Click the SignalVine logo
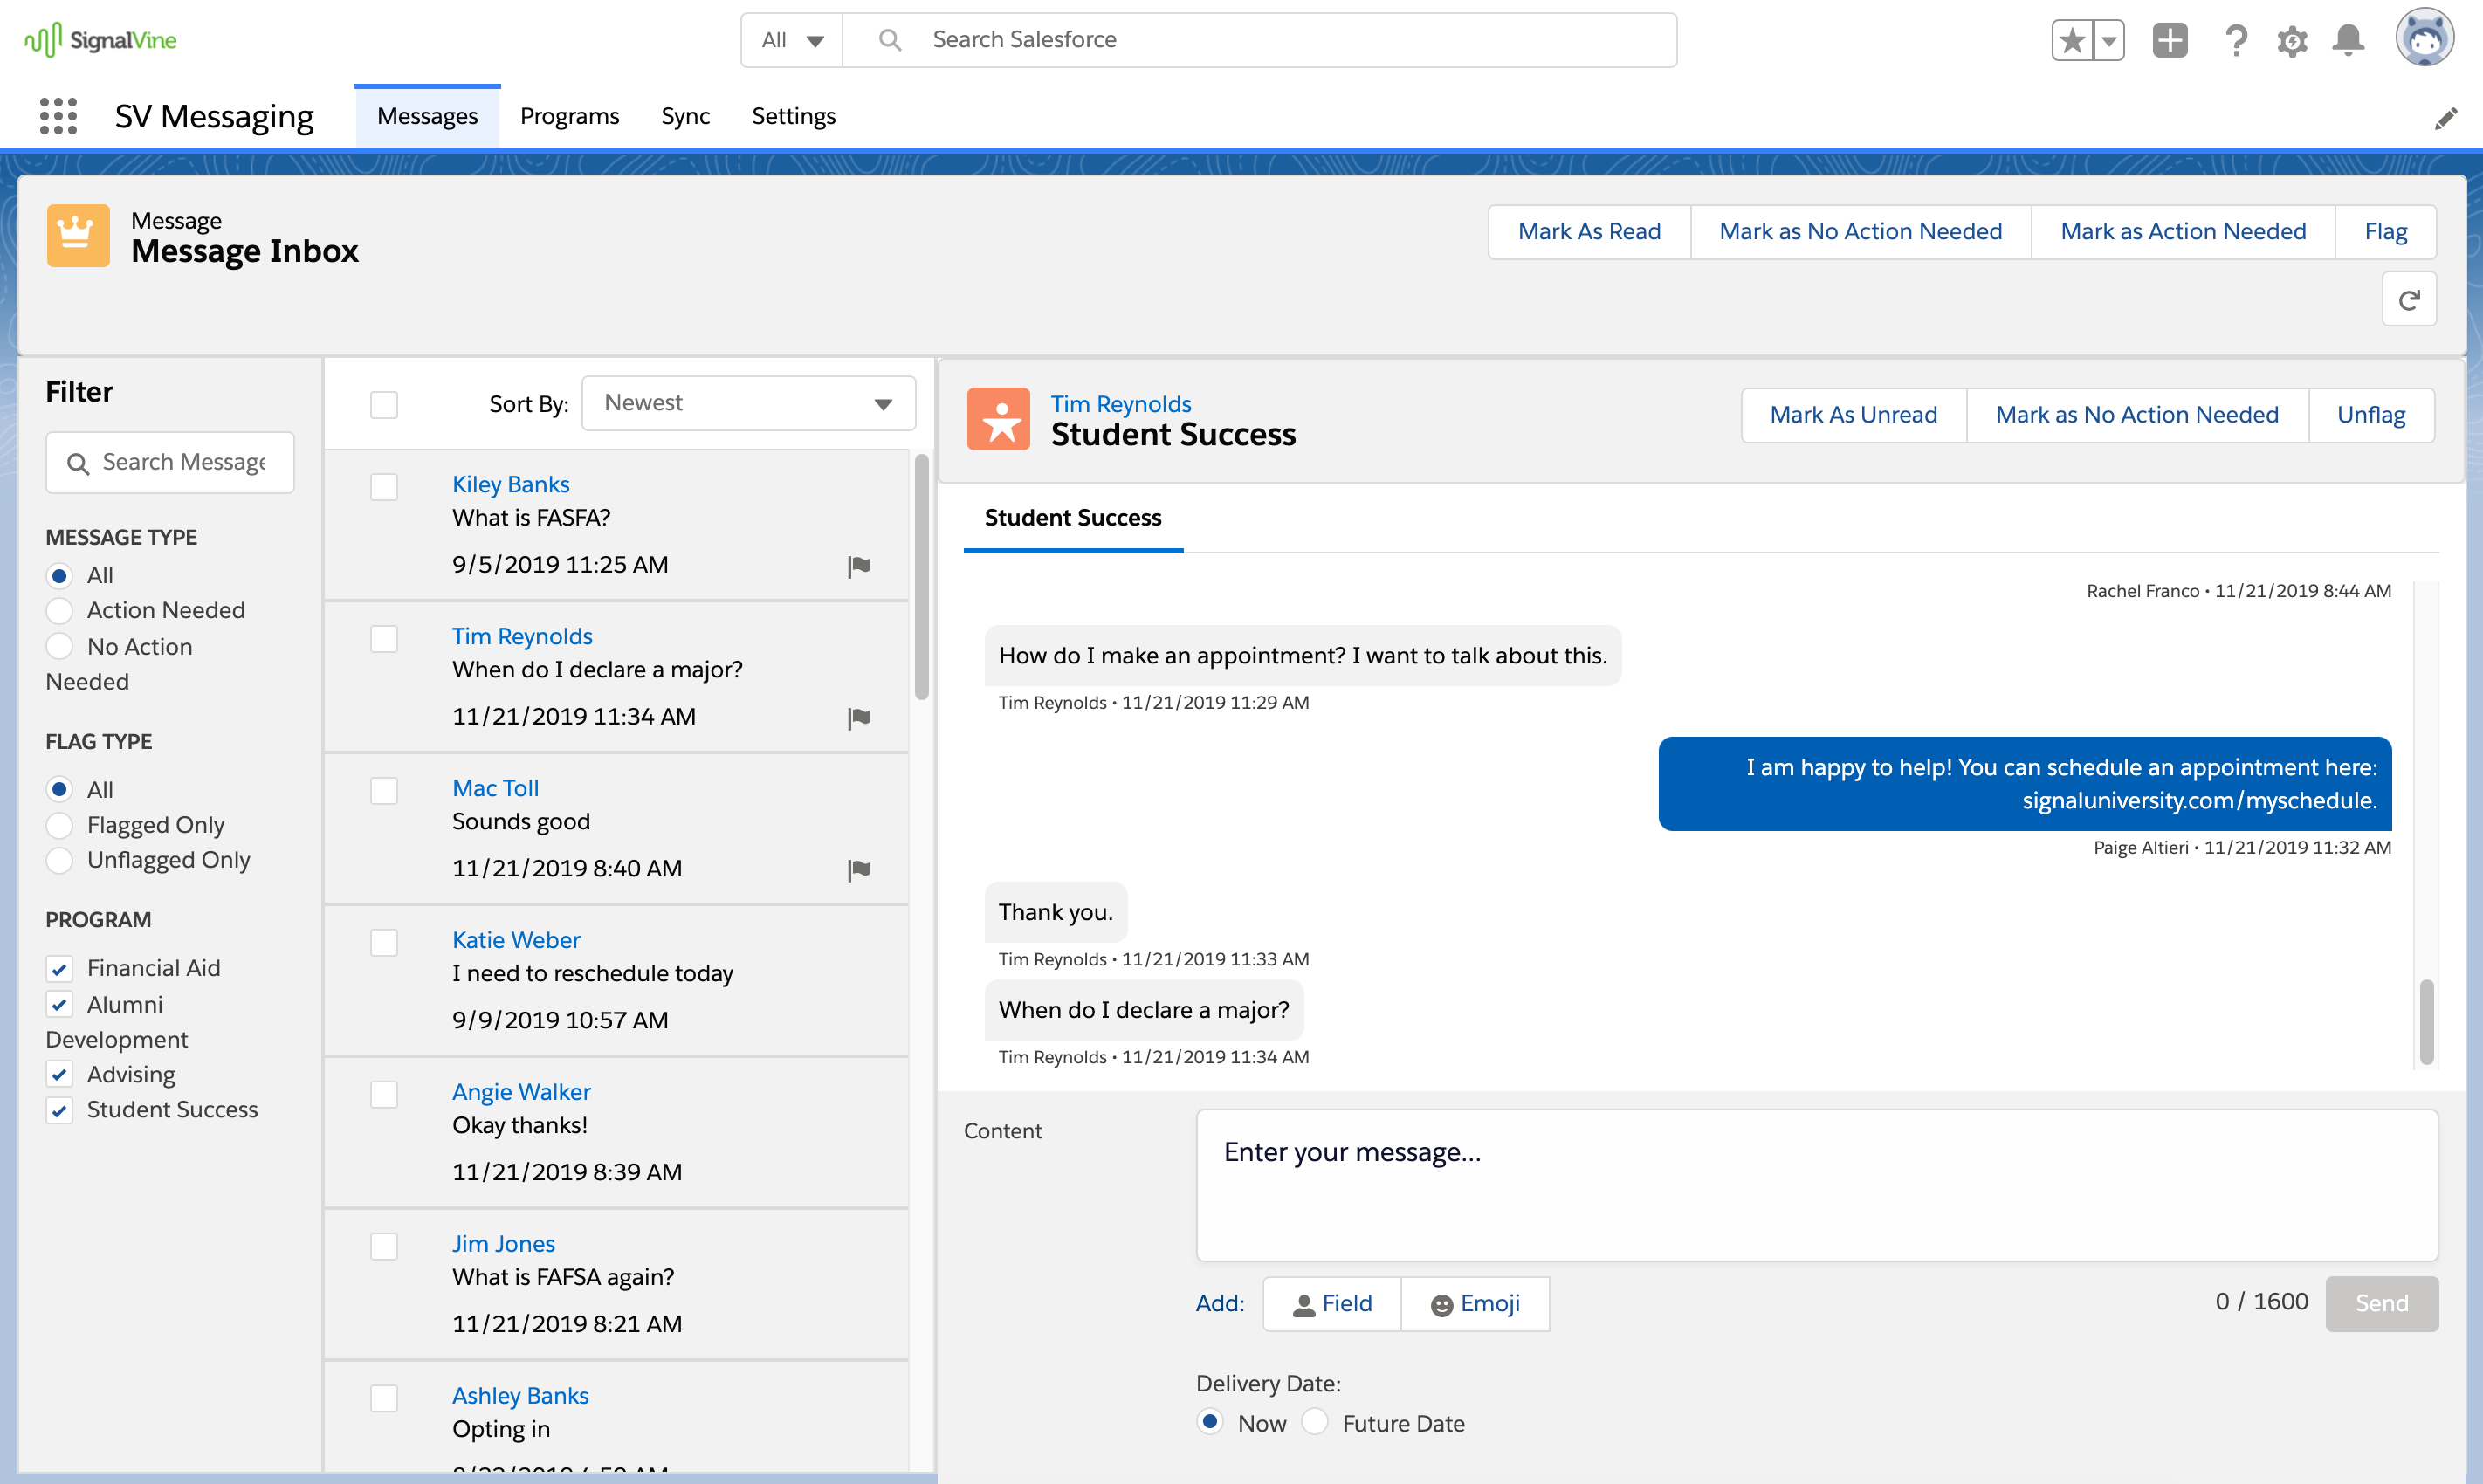This screenshot has width=2483, height=1484. click(100, 40)
